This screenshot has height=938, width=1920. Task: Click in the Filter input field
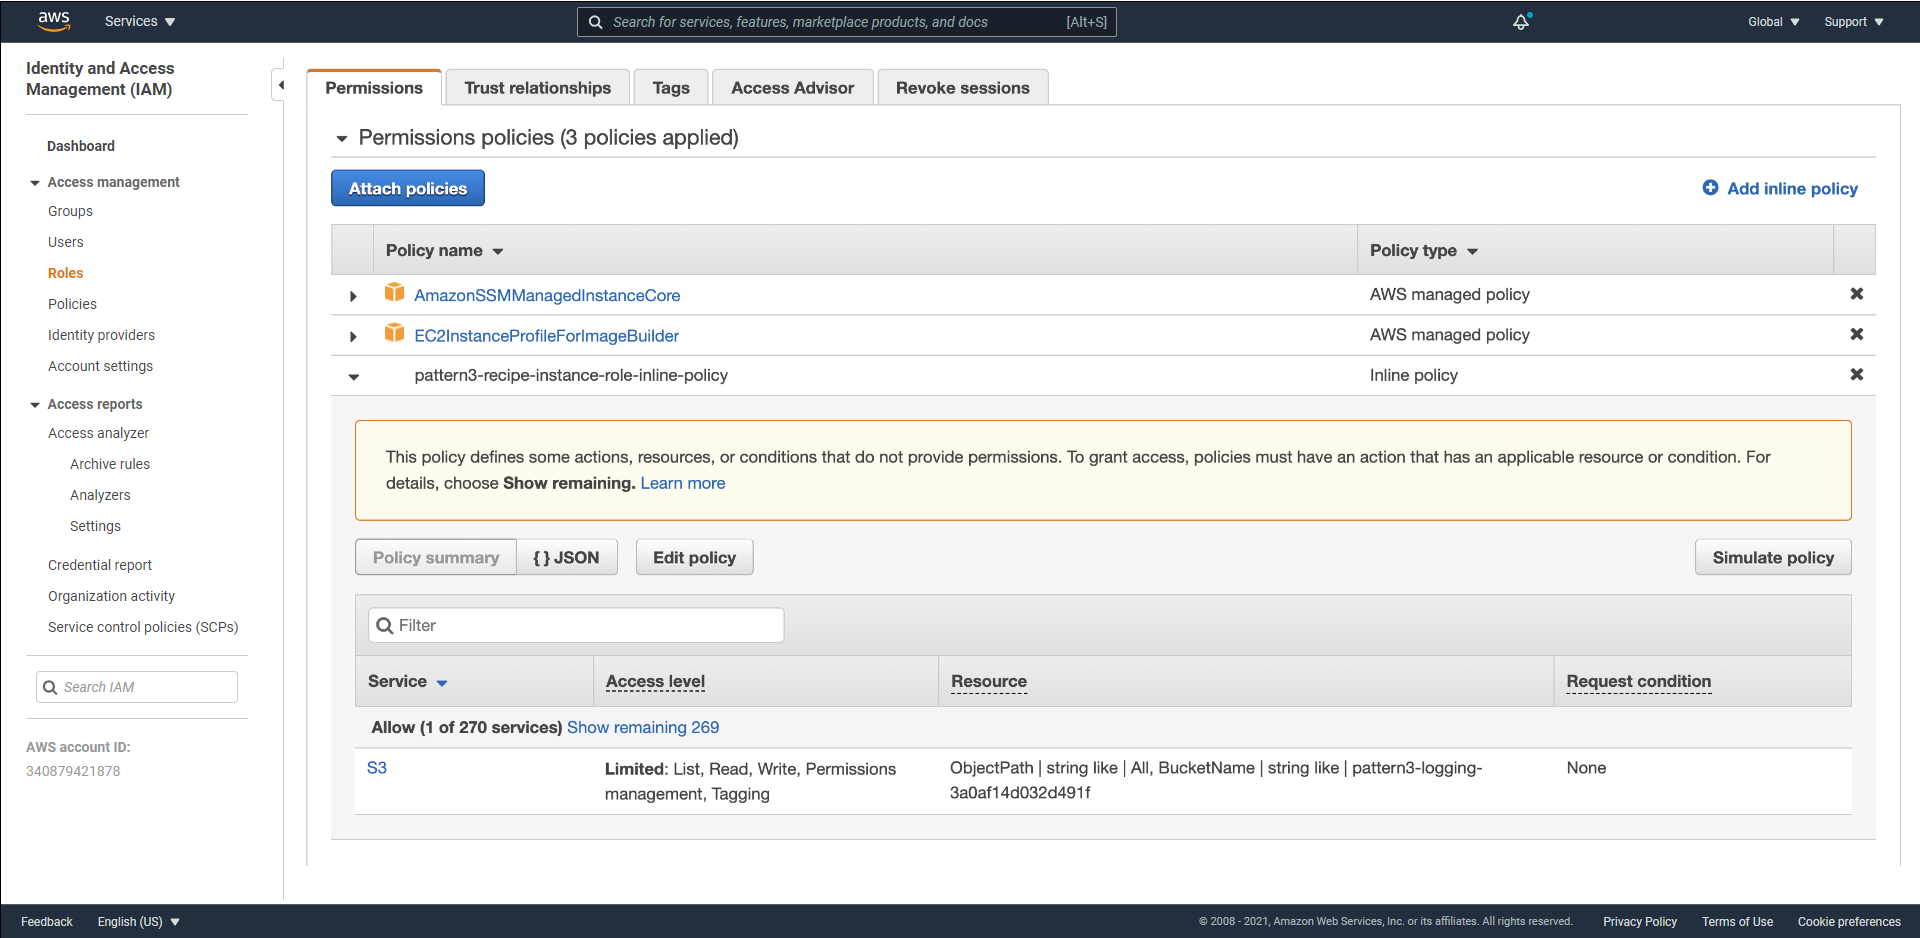(x=576, y=625)
